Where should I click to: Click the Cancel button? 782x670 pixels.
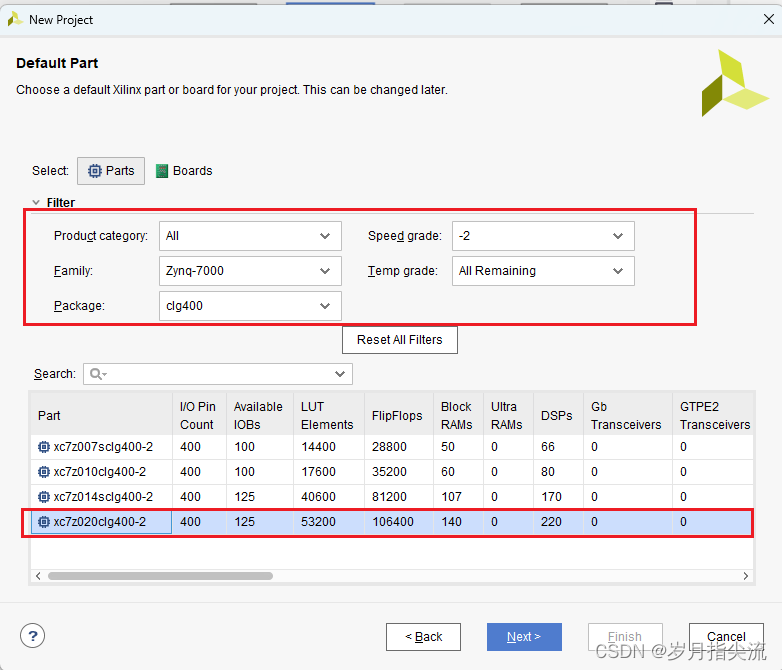tap(726, 637)
